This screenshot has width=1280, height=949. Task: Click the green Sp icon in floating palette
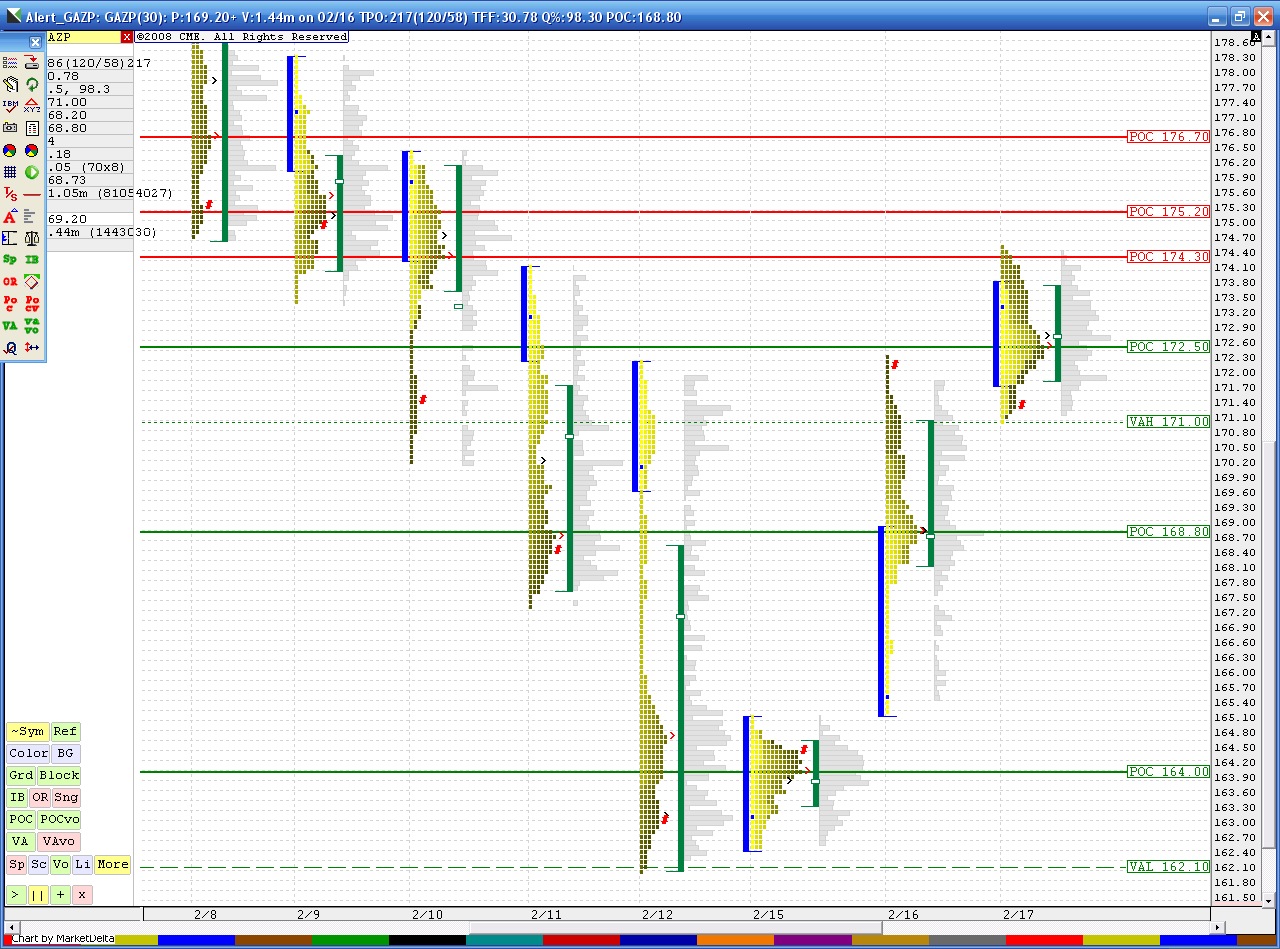[x=10, y=259]
